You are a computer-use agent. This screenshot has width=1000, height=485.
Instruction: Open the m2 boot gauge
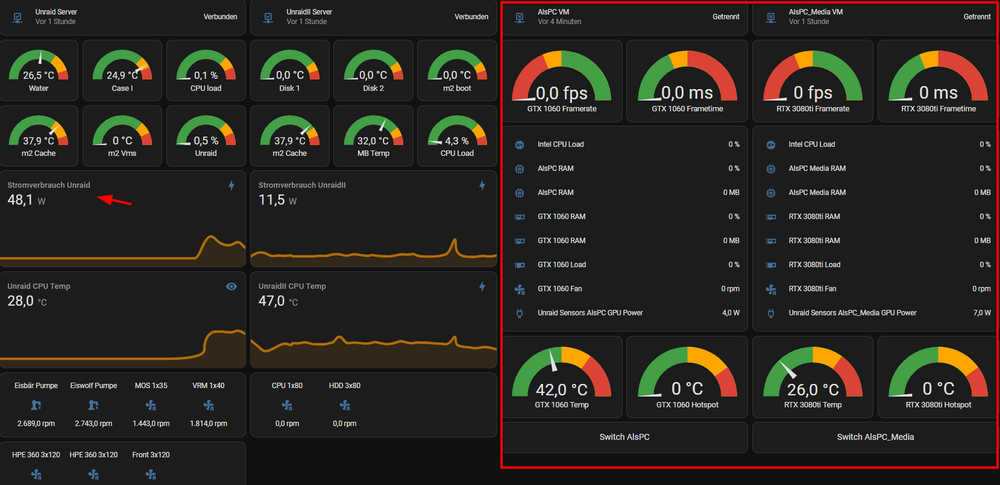point(457,70)
